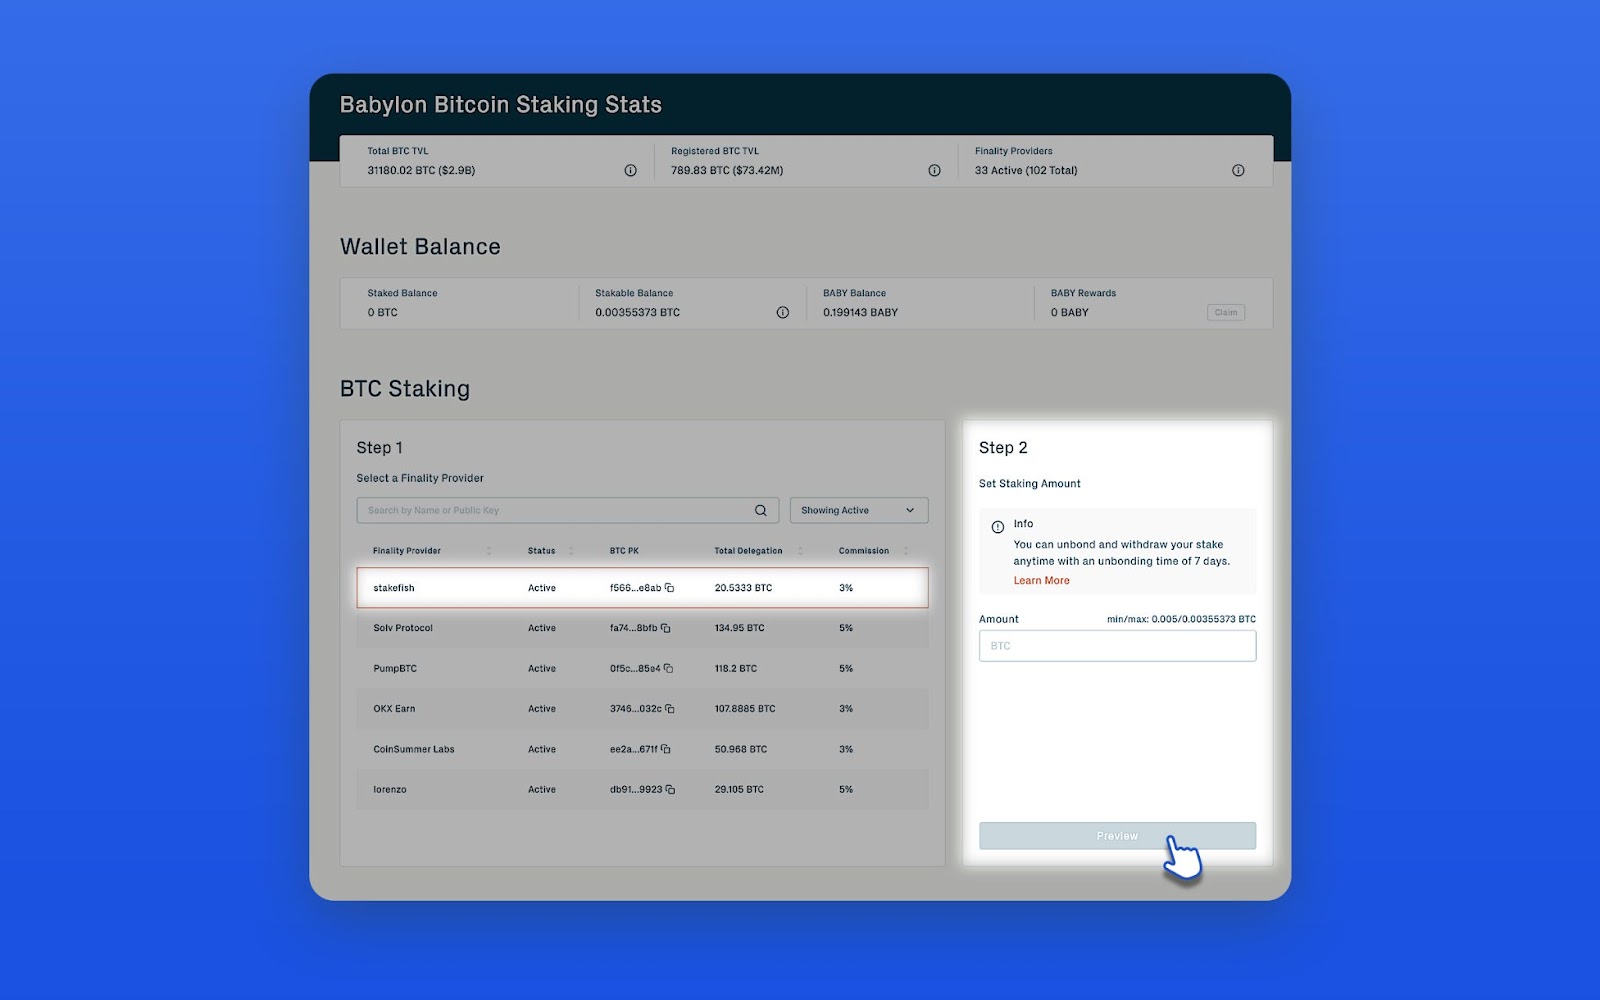Click the search magnifier icon in Step 1
Viewport: 1600px width, 1000px height.
point(761,510)
